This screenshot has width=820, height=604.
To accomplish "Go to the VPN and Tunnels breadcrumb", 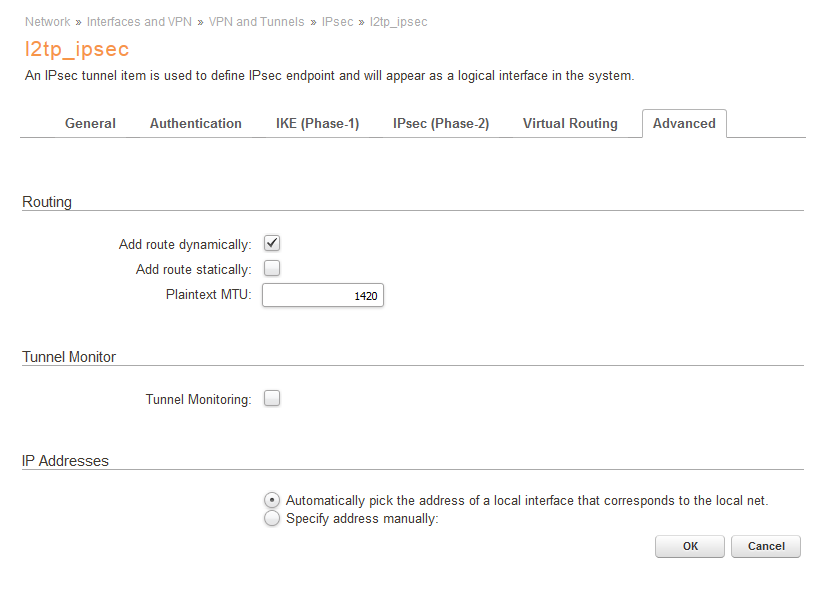I will (x=256, y=21).
